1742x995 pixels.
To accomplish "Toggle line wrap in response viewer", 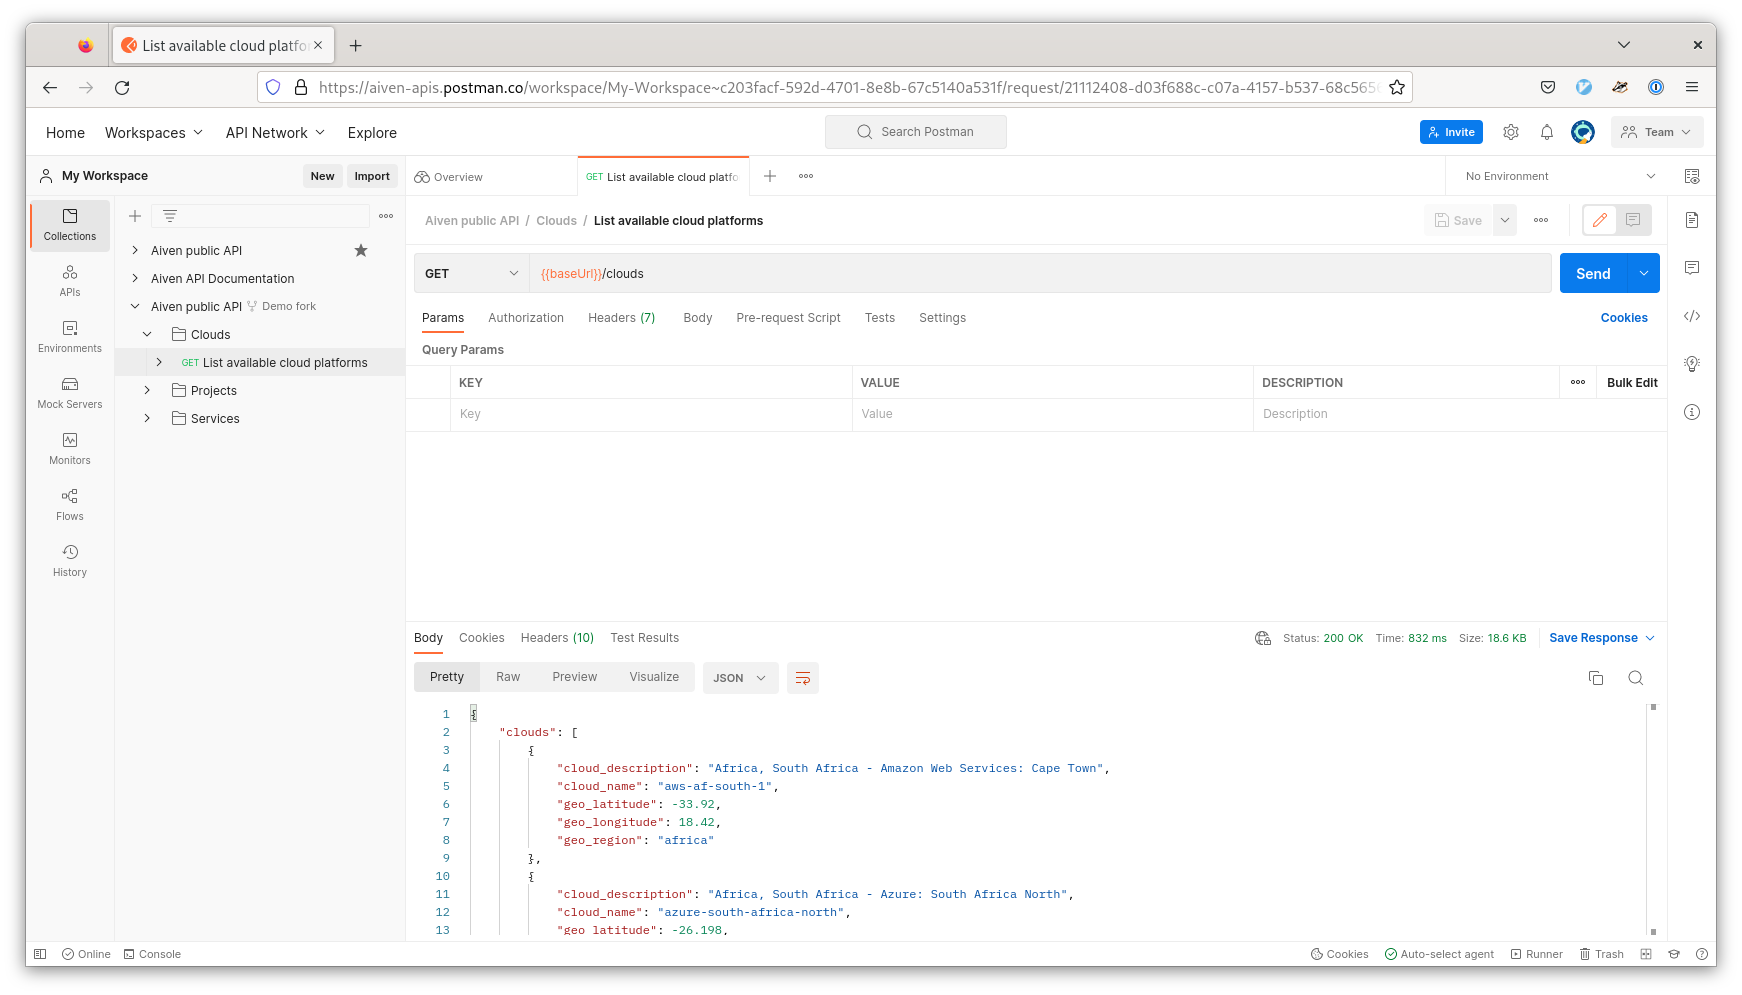I will [802, 678].
